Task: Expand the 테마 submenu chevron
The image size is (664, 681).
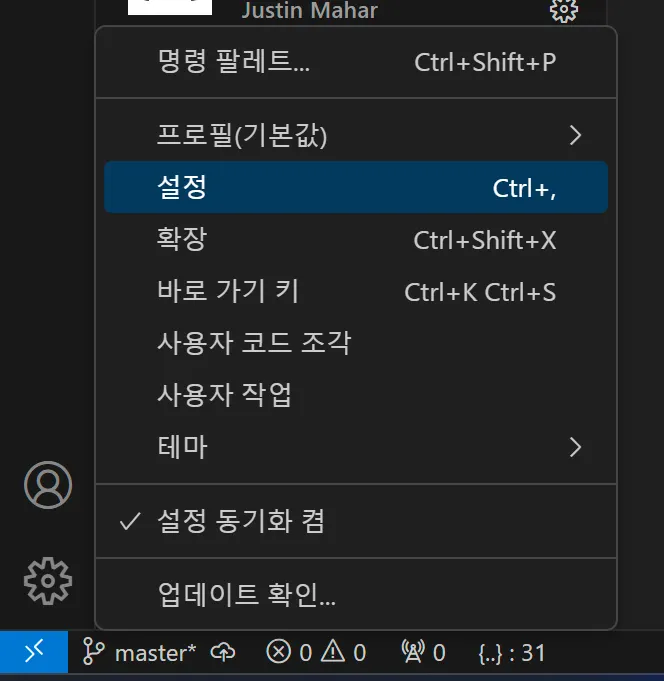Action: click(x=574, y=446)
